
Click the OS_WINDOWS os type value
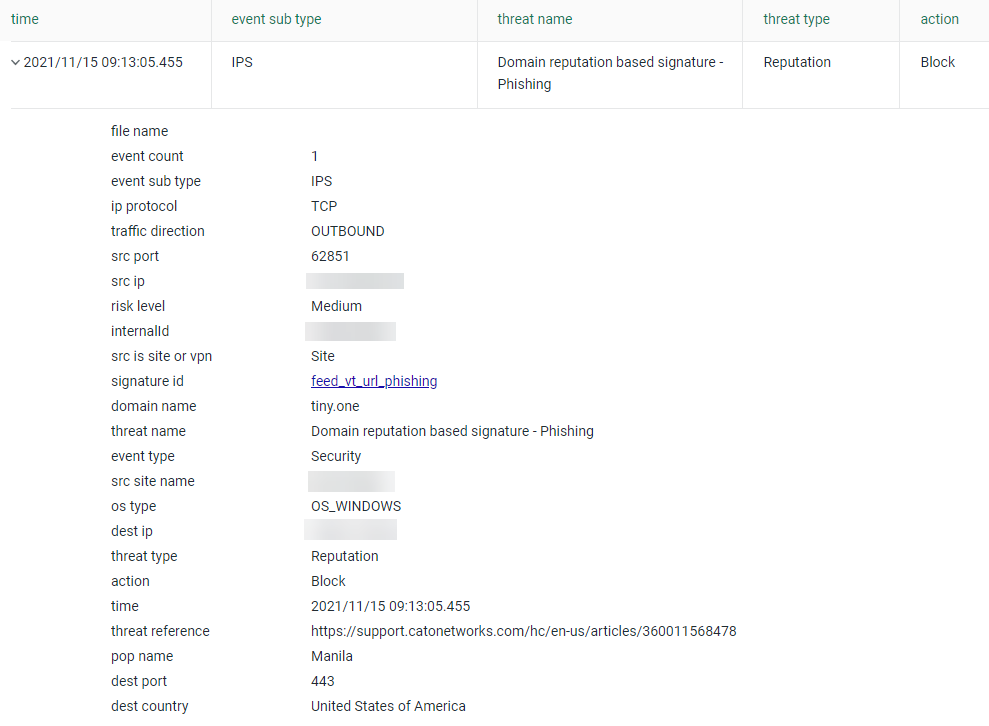coord(356,506)
